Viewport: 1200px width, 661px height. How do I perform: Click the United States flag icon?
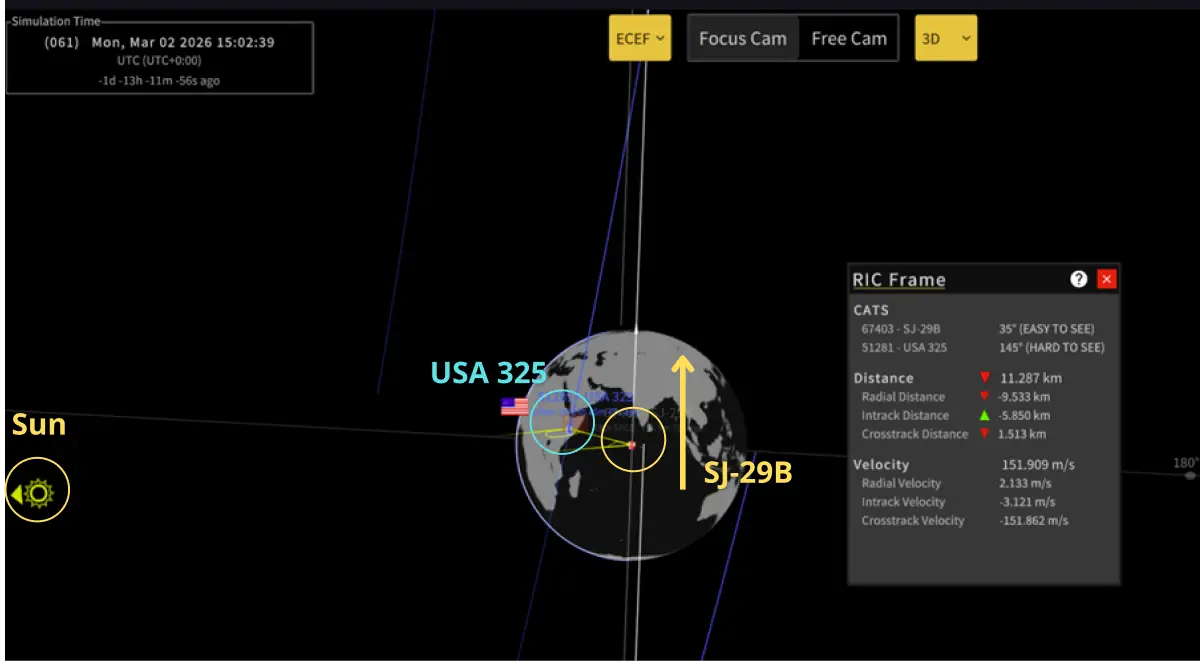click(515, 407)
